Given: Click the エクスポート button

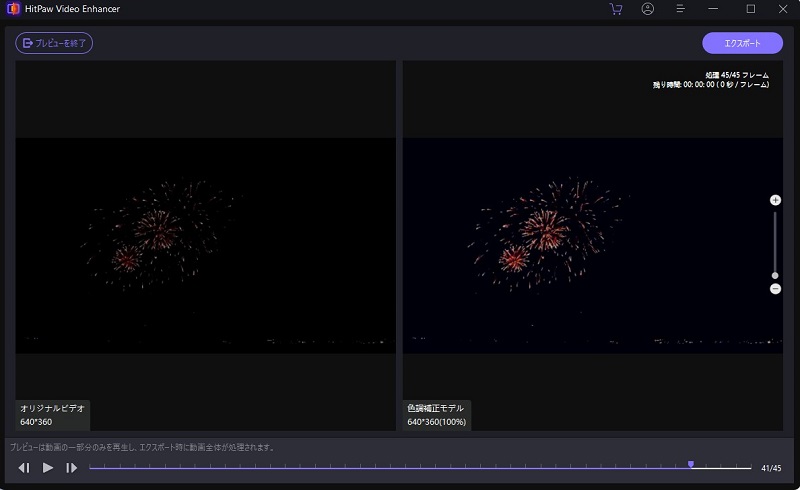Looking at the screenshot, I should (x=742, y=43).
